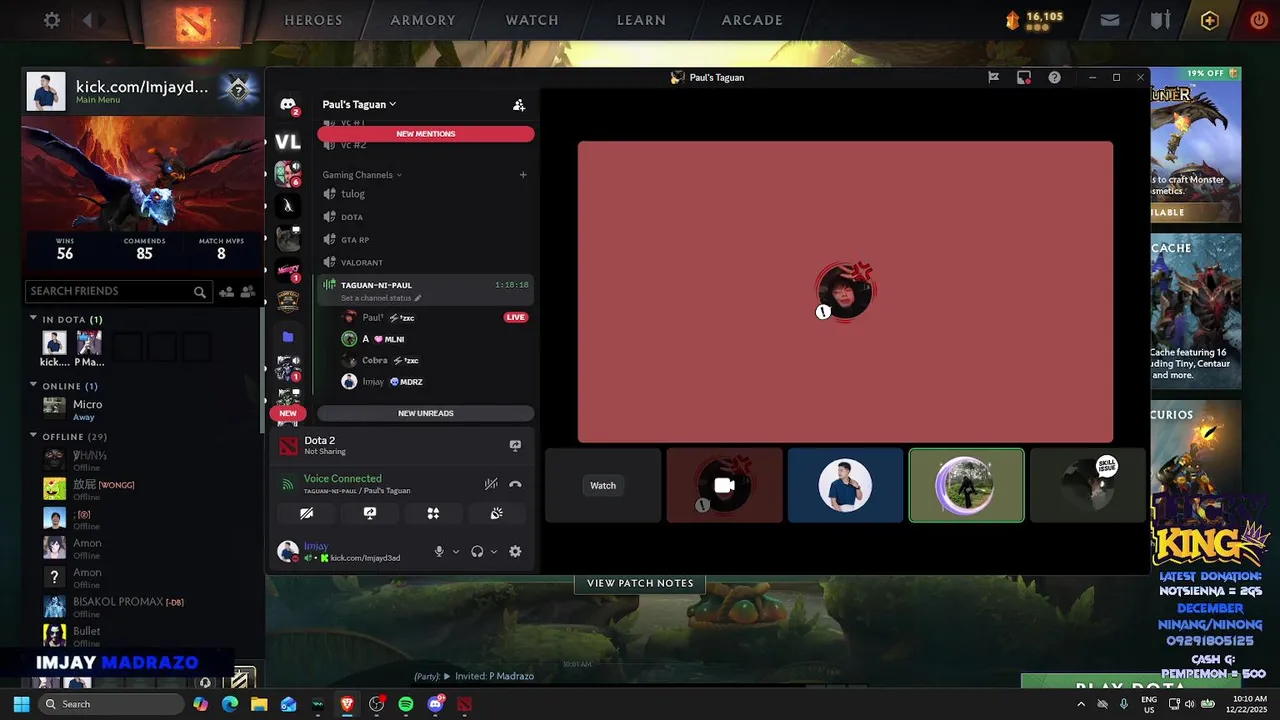Click the Dota shard balance 16,105
The width and height of the screenshot is (1280, 720).
pos(1044,17)
